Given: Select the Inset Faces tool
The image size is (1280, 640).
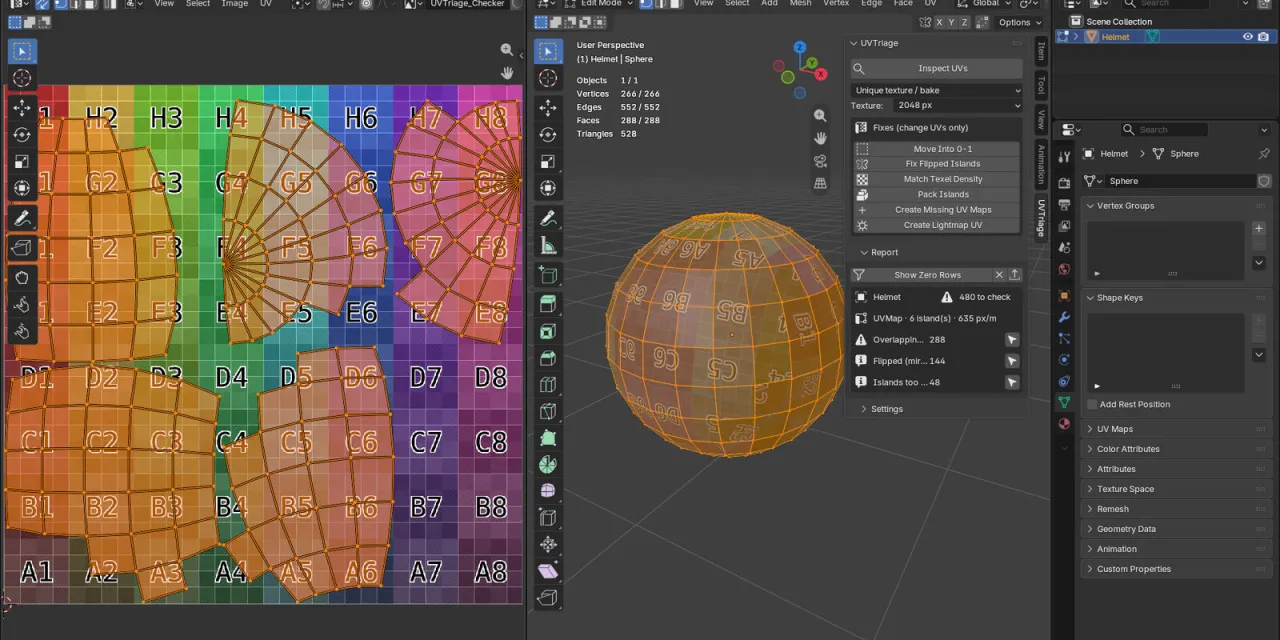Looking at the screenshot, I should [547, 331].
